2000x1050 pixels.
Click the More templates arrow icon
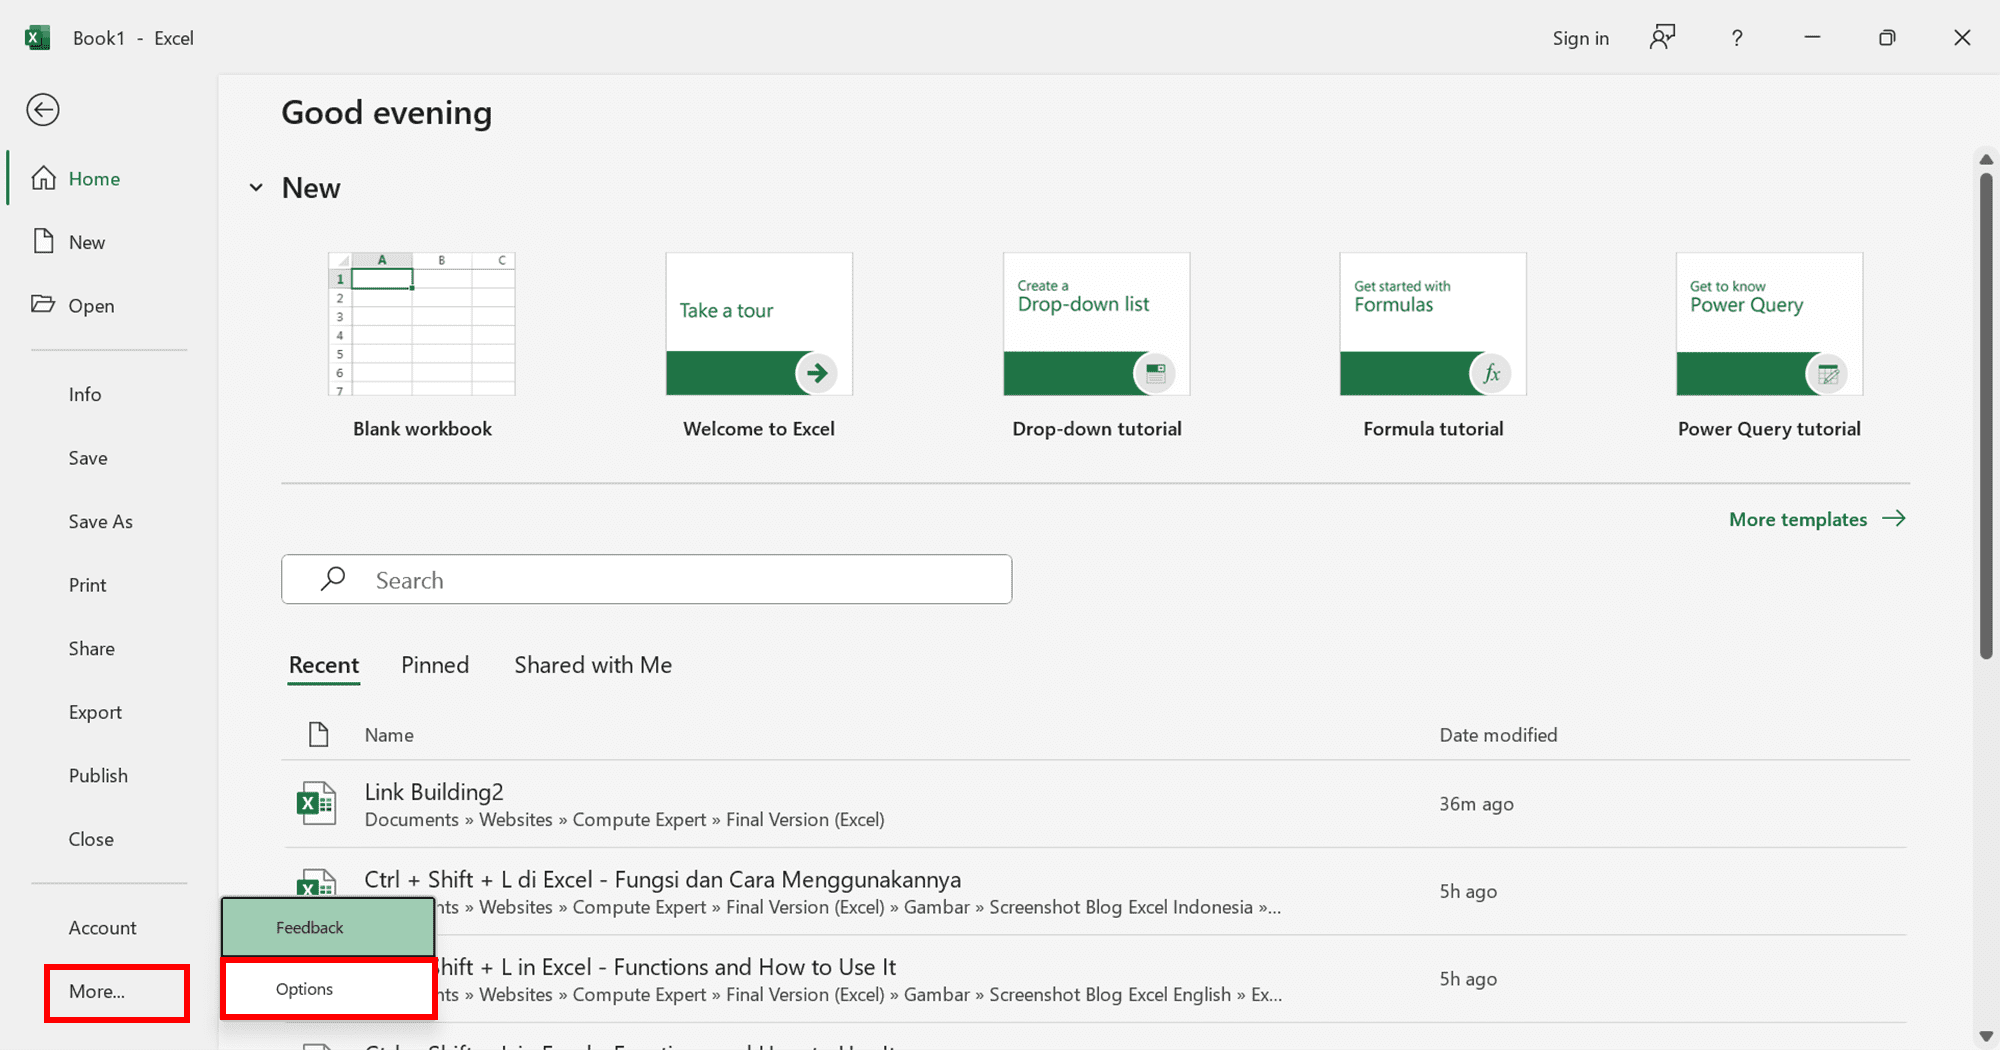point(1894,518)
